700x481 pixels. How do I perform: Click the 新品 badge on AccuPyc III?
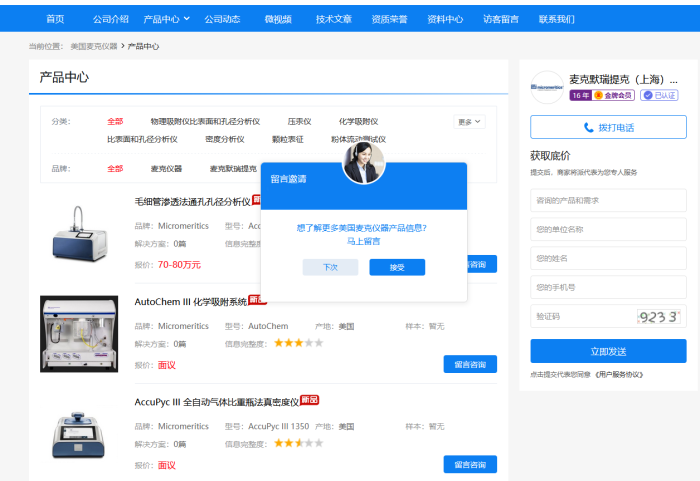[x=309, y=400]
